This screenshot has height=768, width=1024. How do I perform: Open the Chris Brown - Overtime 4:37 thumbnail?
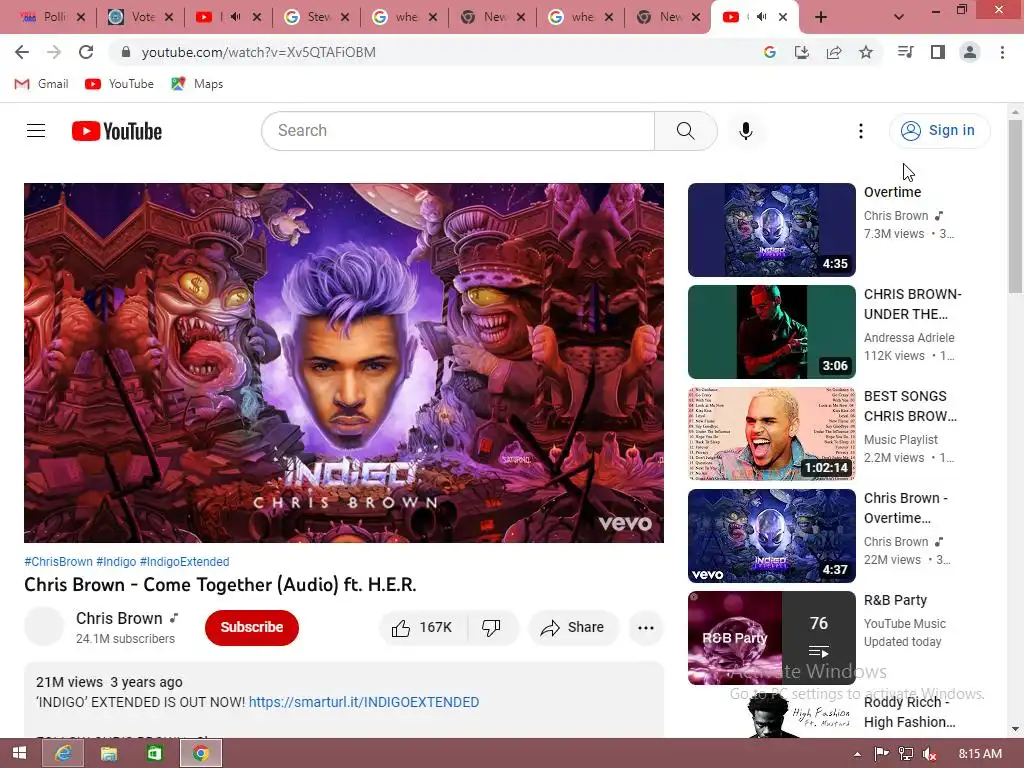point(771,536)
